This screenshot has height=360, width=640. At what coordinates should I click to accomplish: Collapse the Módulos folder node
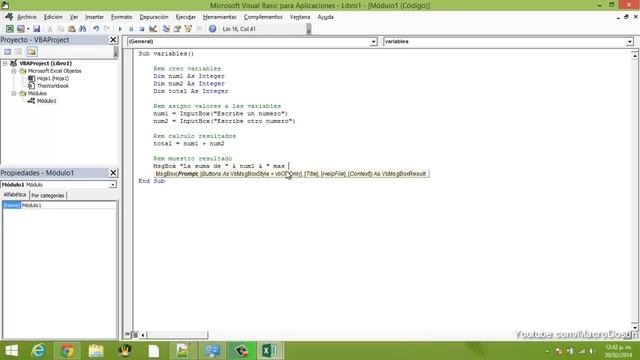click(x=13, y=93)
